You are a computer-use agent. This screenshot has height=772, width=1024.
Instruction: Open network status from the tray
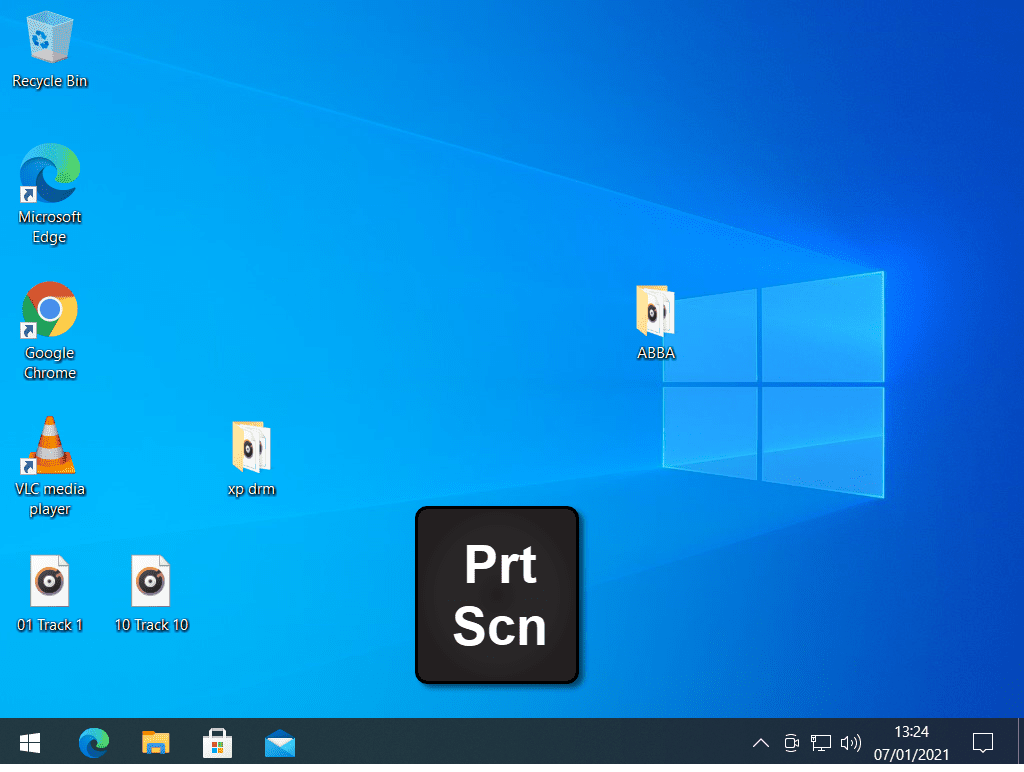(x=821, y=743)
